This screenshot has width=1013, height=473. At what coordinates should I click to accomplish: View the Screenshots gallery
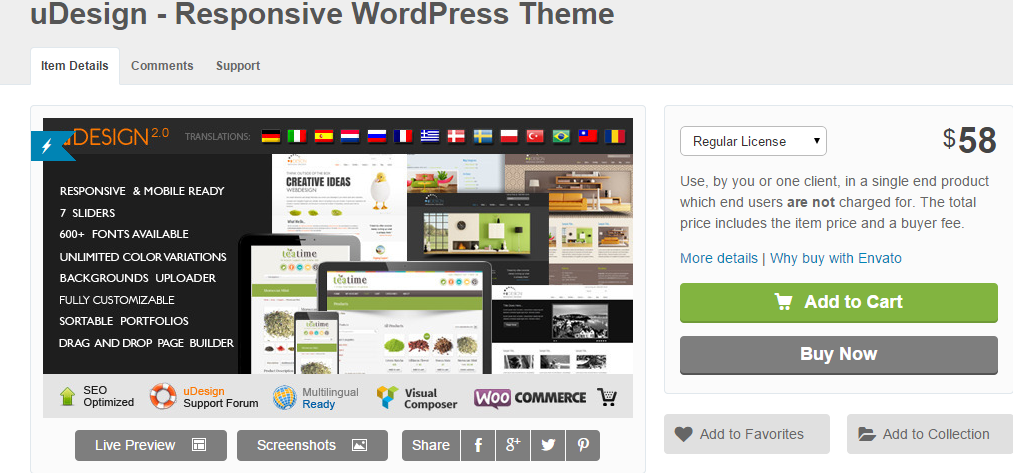[x=312, y=445]
